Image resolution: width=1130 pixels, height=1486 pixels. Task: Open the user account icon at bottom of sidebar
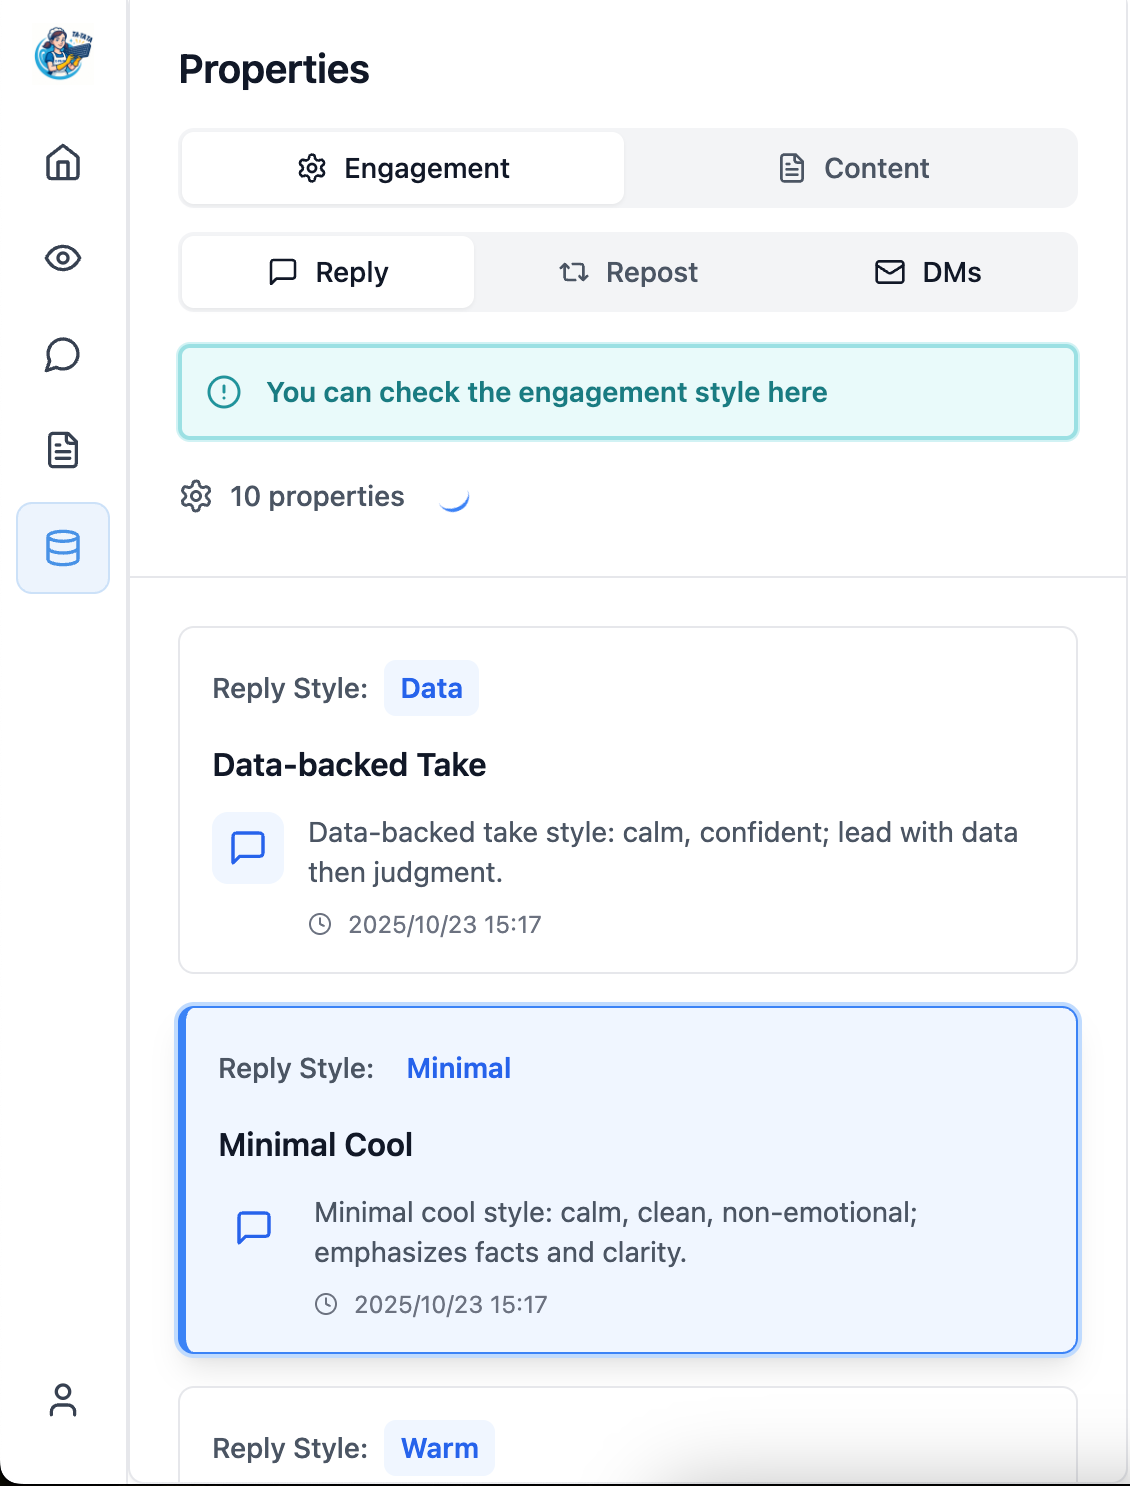(x=64, y=1401)
